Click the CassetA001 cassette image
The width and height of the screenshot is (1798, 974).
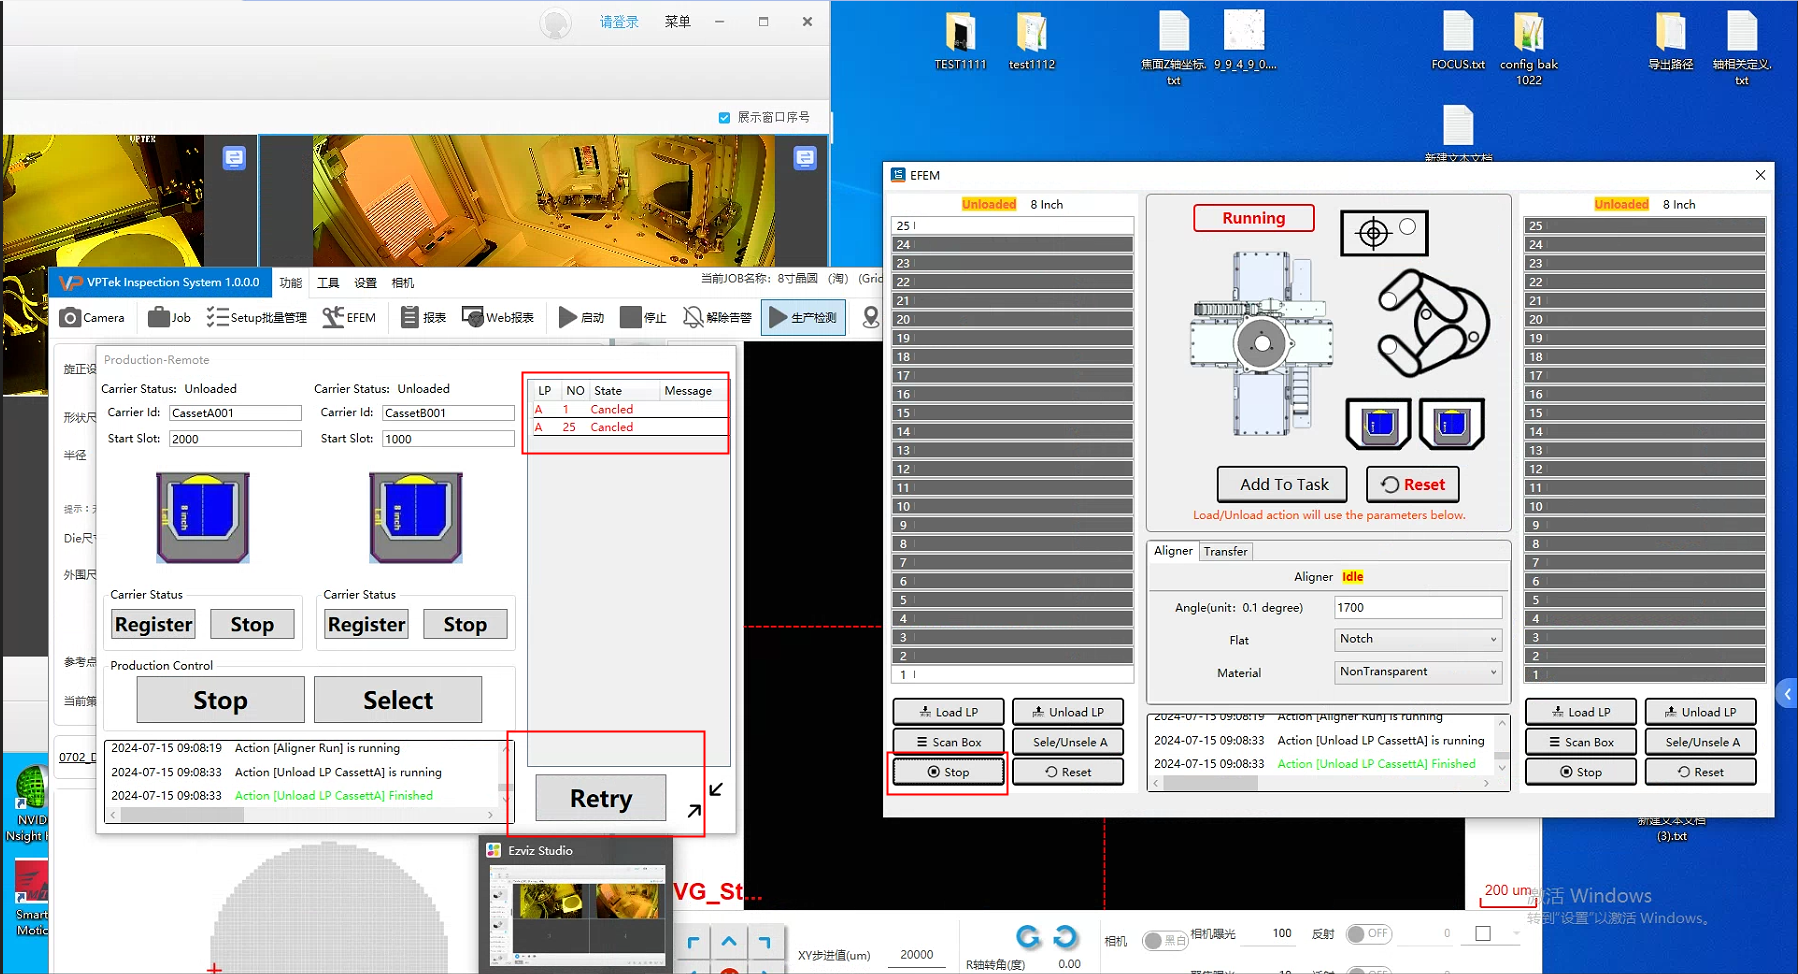[203, 517]
